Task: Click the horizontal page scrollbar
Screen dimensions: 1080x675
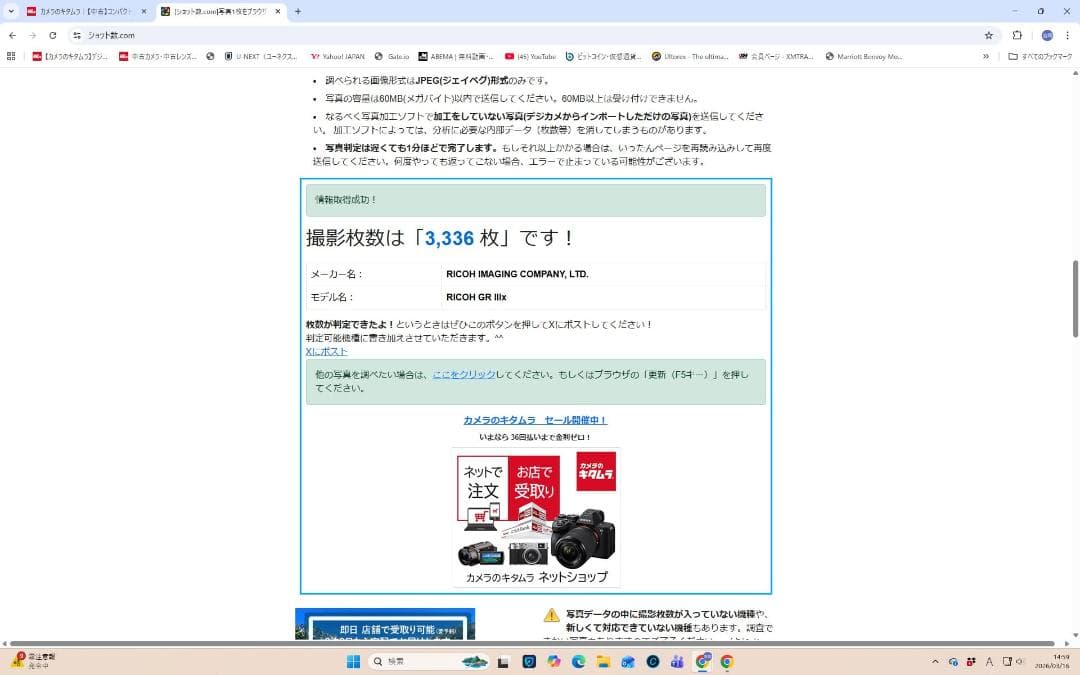Action: tap(532, 643)
